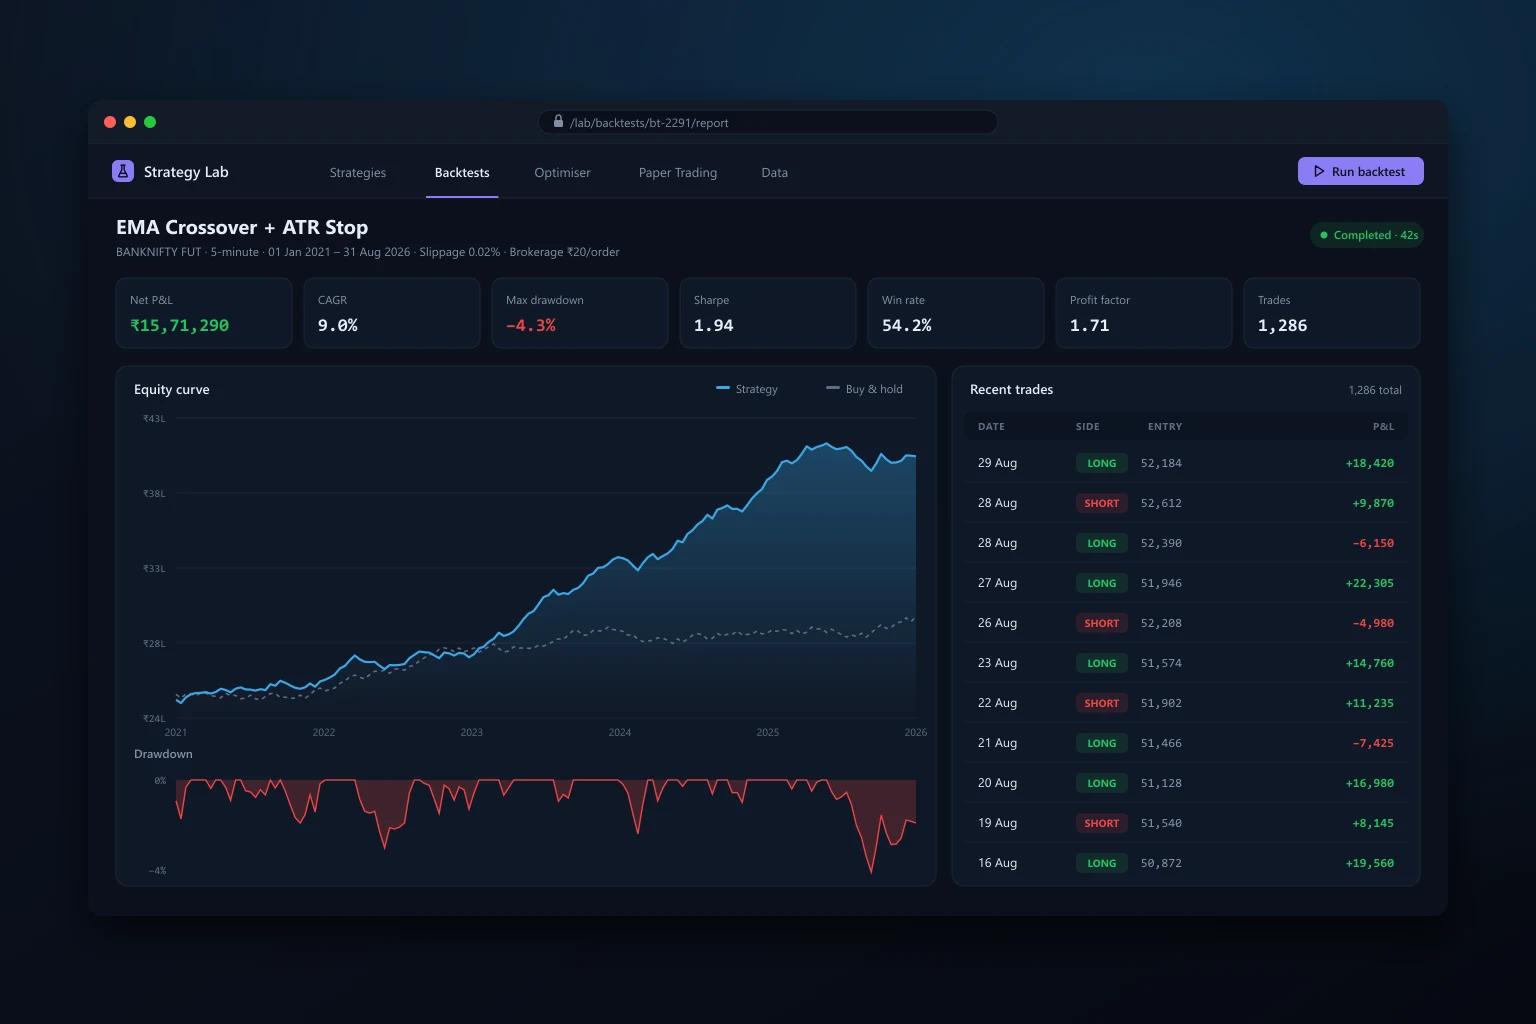Click the Net P&L card value
The width and height of the screenshot is (1536, 1024).
180,325
